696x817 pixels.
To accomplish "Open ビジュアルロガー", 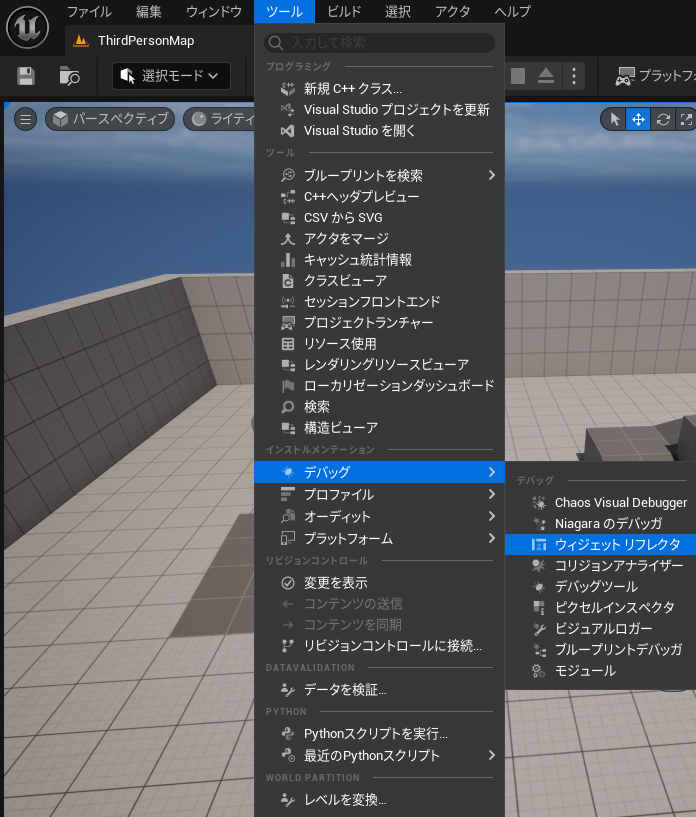I will [x=601, y=628].
